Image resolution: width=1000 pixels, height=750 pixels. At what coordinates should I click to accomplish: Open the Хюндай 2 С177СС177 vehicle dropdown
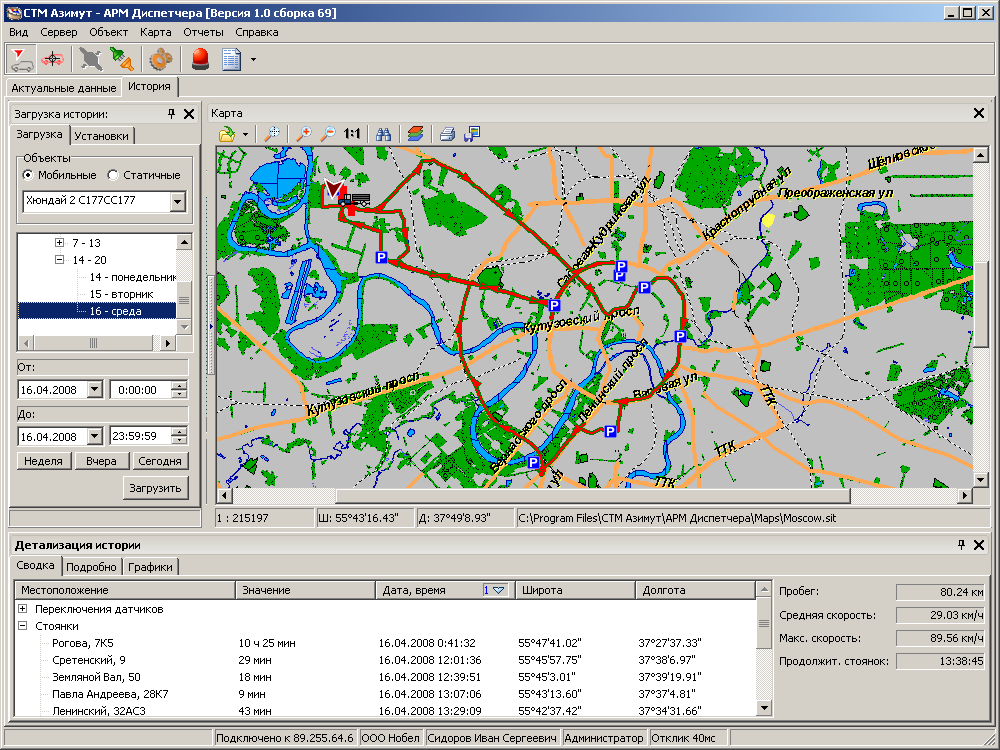[178, 202]
